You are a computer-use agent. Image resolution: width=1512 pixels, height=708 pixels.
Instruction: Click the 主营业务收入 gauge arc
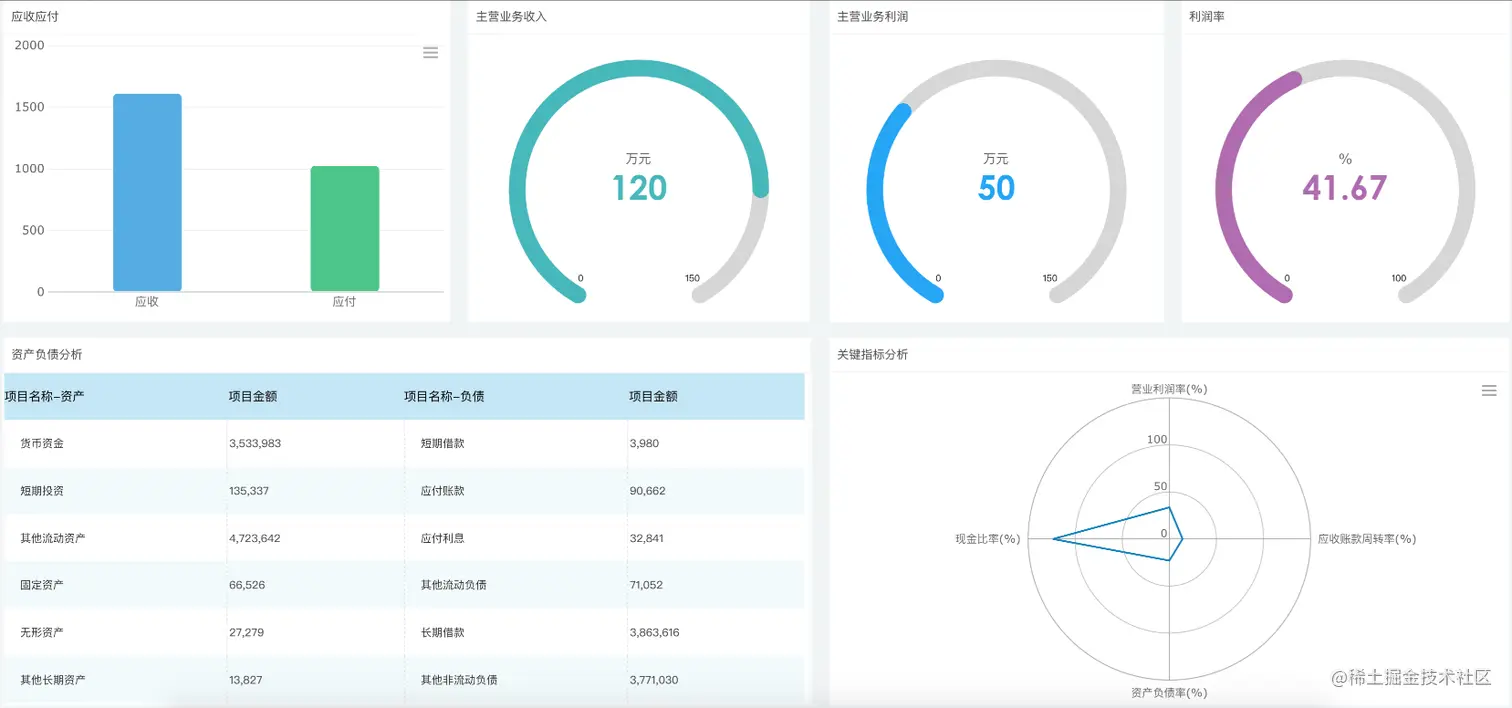(638, 70)
